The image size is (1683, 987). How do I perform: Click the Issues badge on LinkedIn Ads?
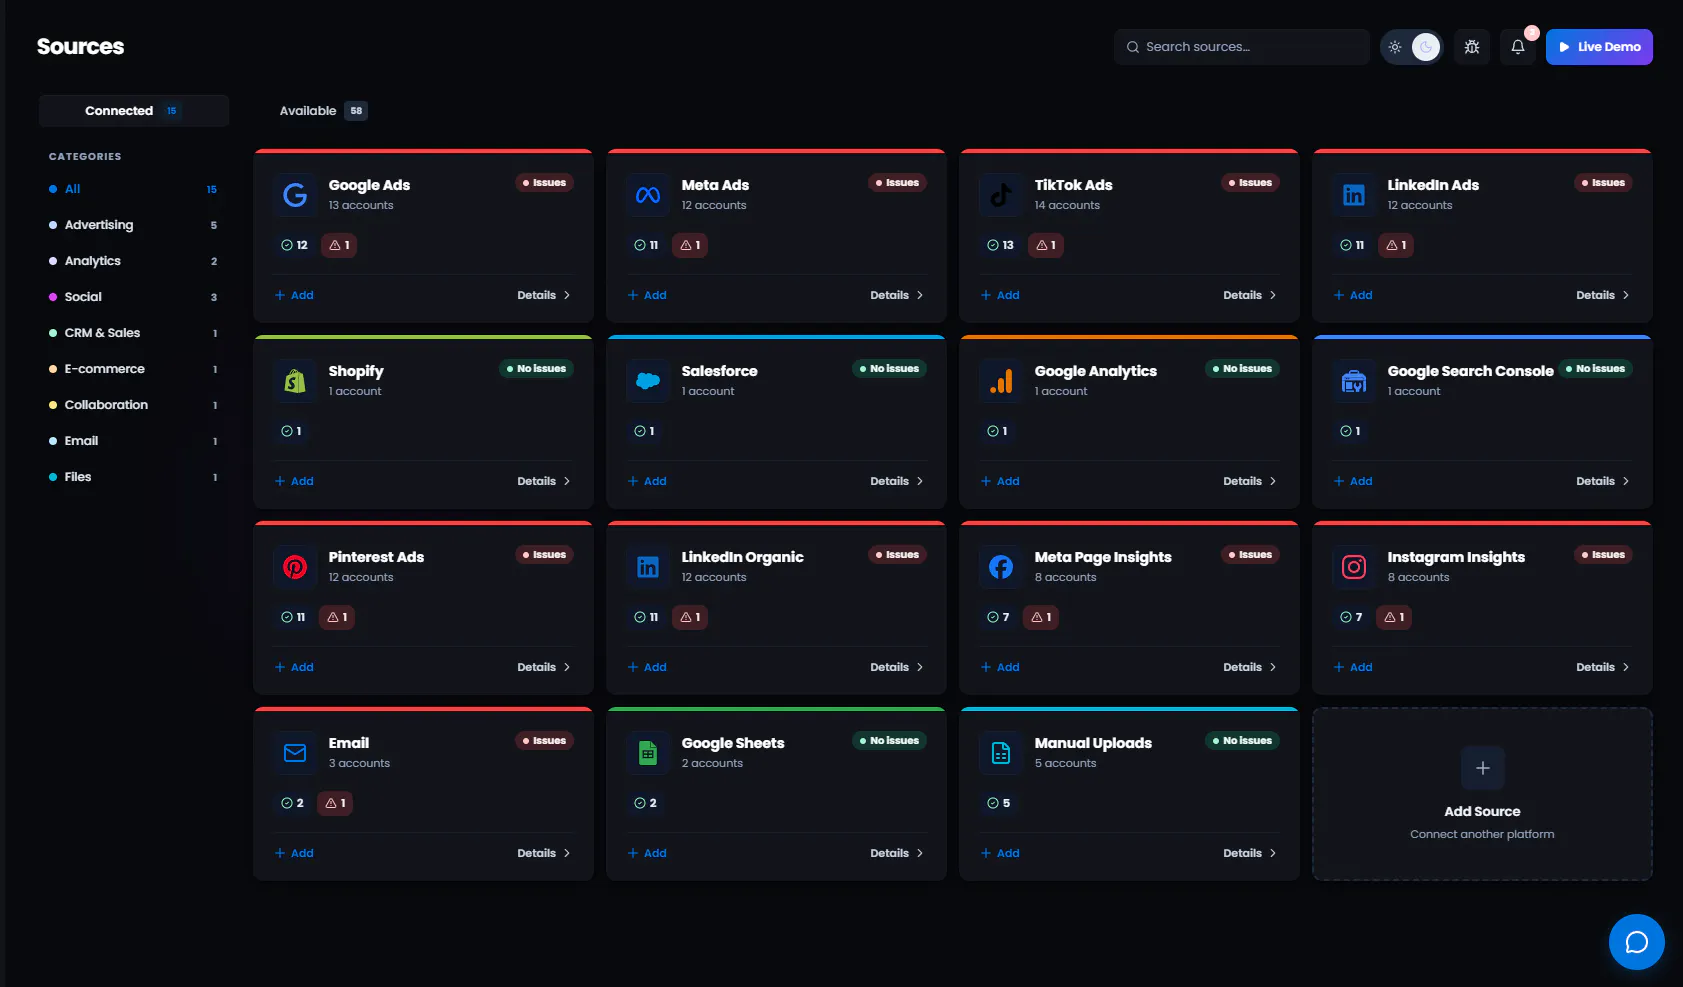click(x=1603, y=183)
